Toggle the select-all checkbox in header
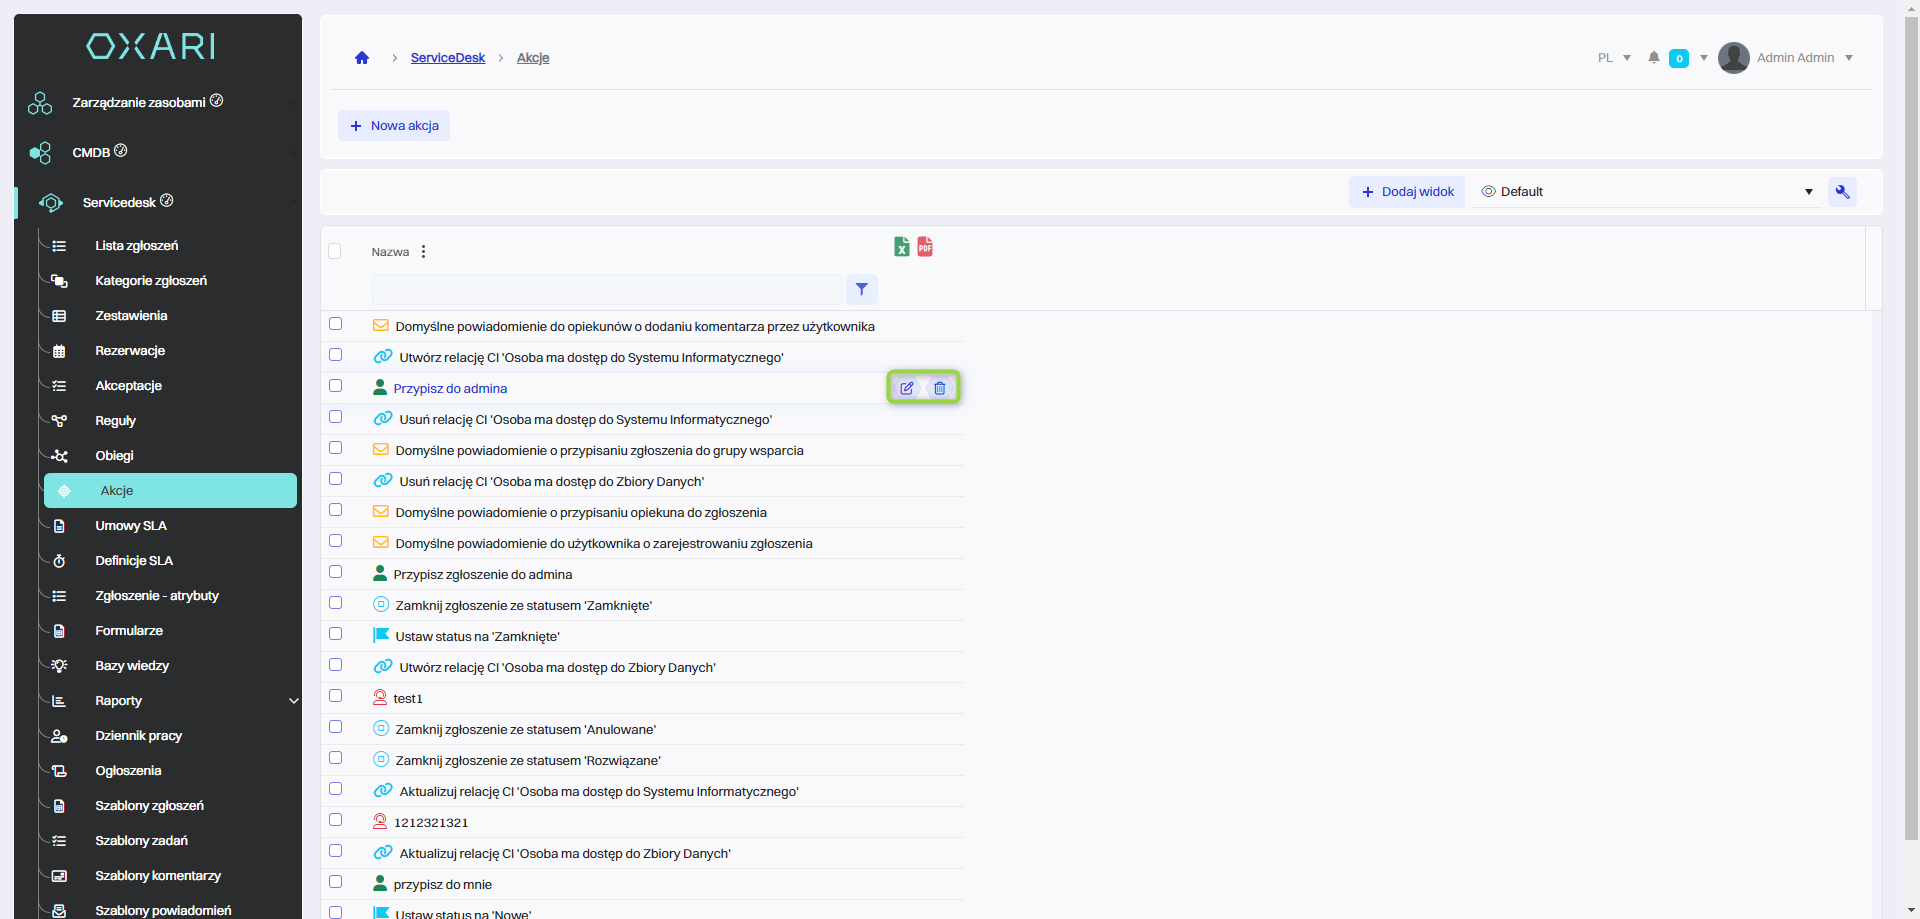 click(335, 251)
